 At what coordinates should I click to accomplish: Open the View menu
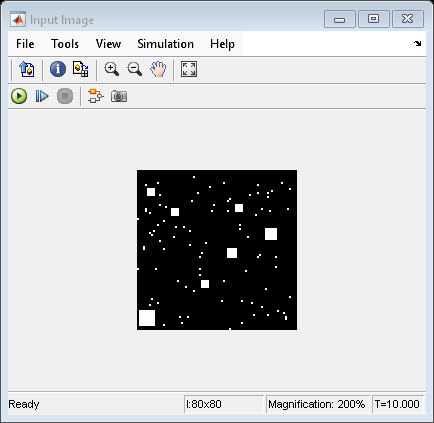(x=108, y=44)
